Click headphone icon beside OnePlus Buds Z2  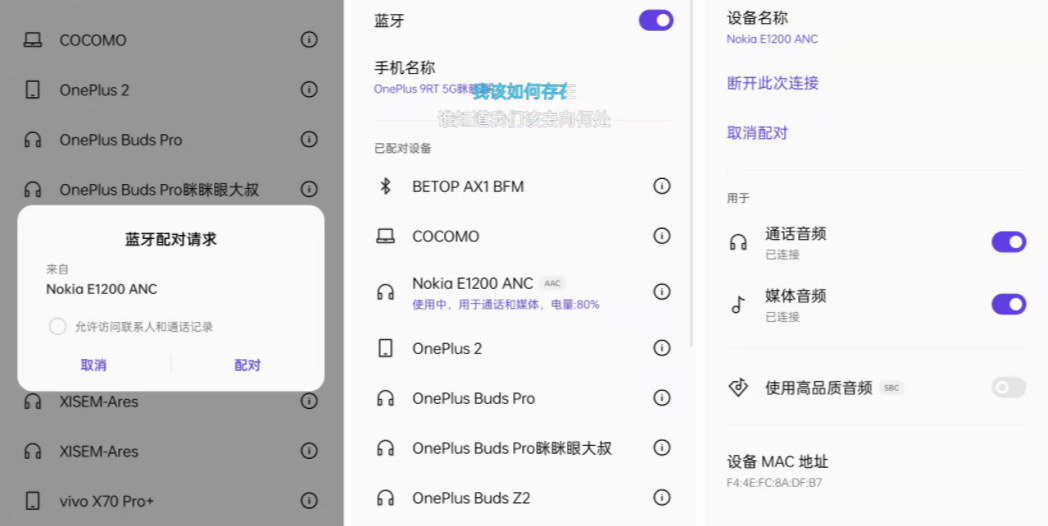point(385,498)
